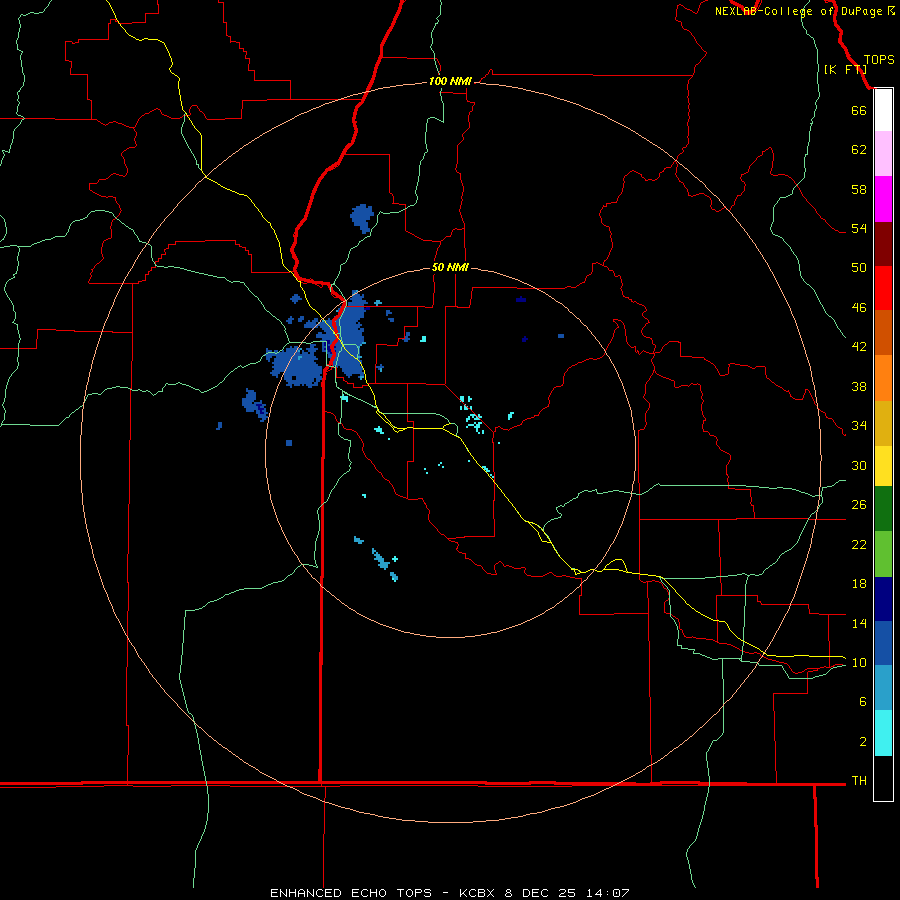The height and width of the screenshot is (900, 900).
Task: Click the legend value 10
Action: [x=859, y=662]
